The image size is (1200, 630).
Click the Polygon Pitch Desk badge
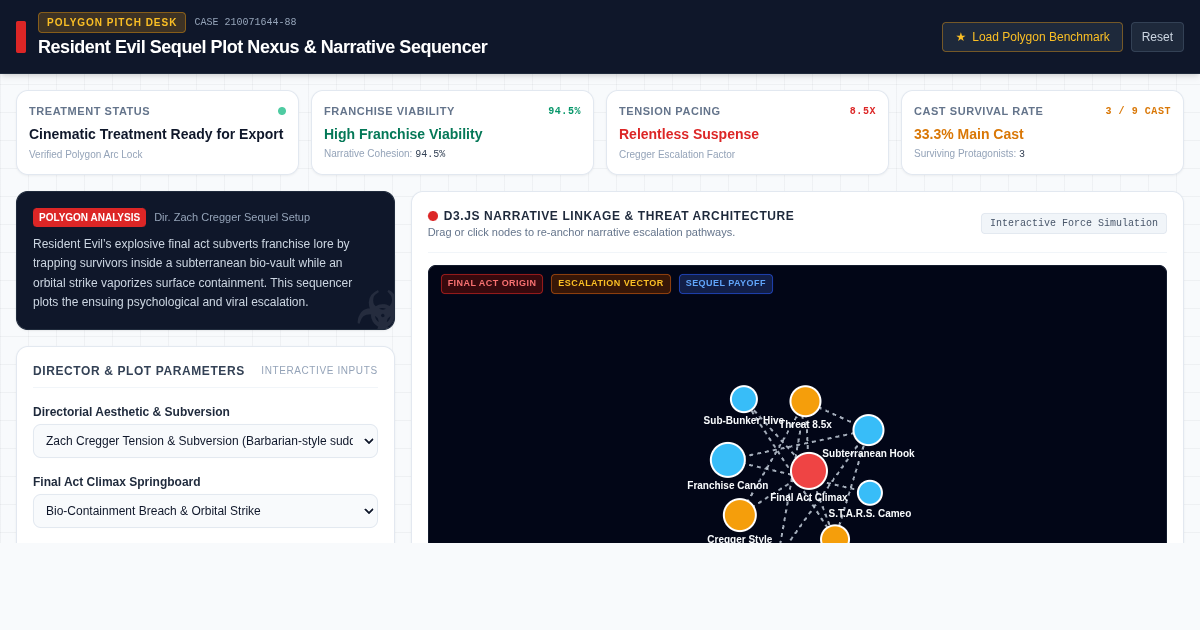coord(112,22)
